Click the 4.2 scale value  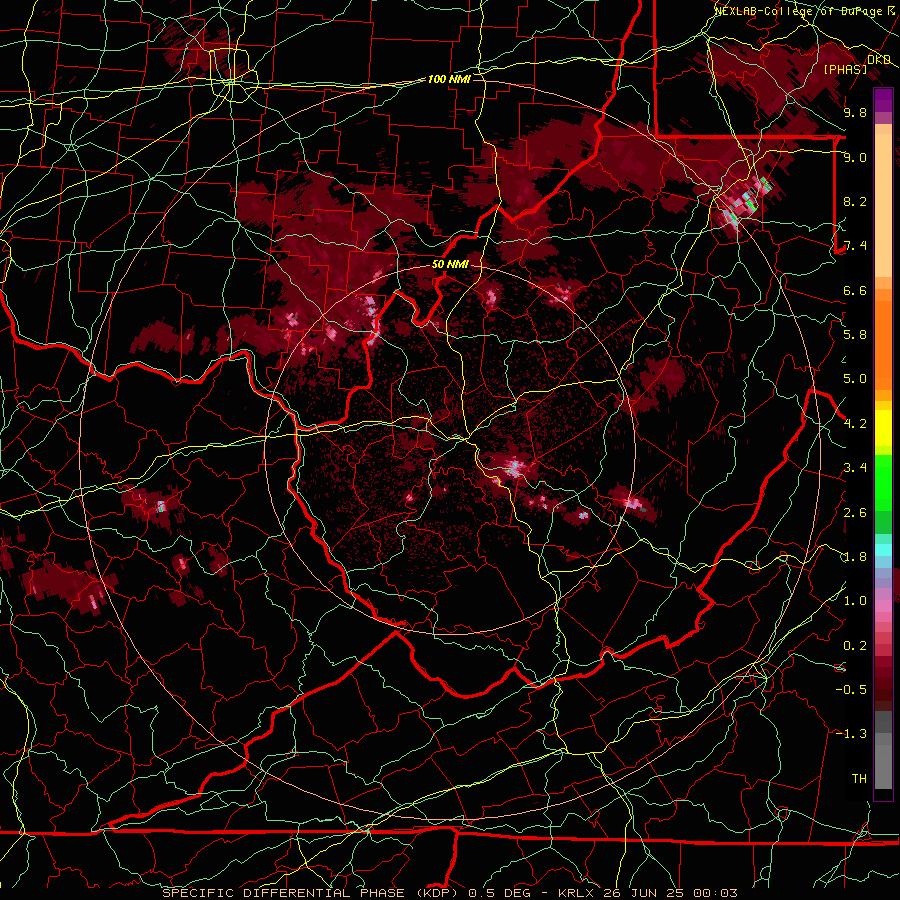855,424
